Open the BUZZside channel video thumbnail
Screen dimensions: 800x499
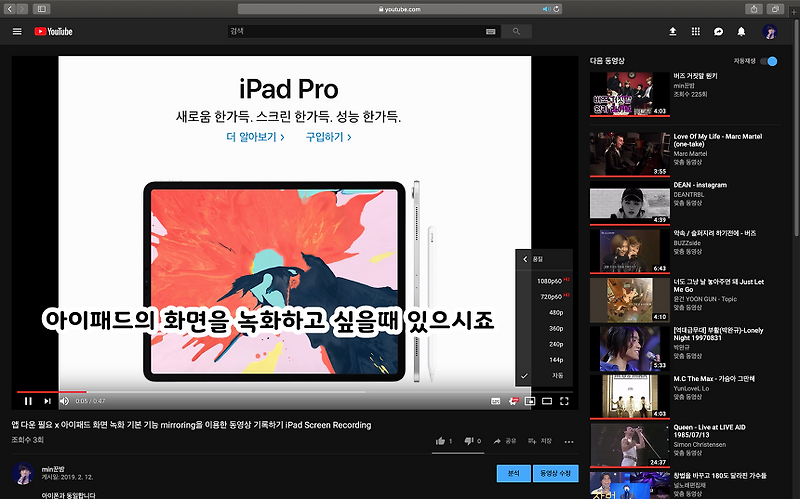[x=630, y=251]
